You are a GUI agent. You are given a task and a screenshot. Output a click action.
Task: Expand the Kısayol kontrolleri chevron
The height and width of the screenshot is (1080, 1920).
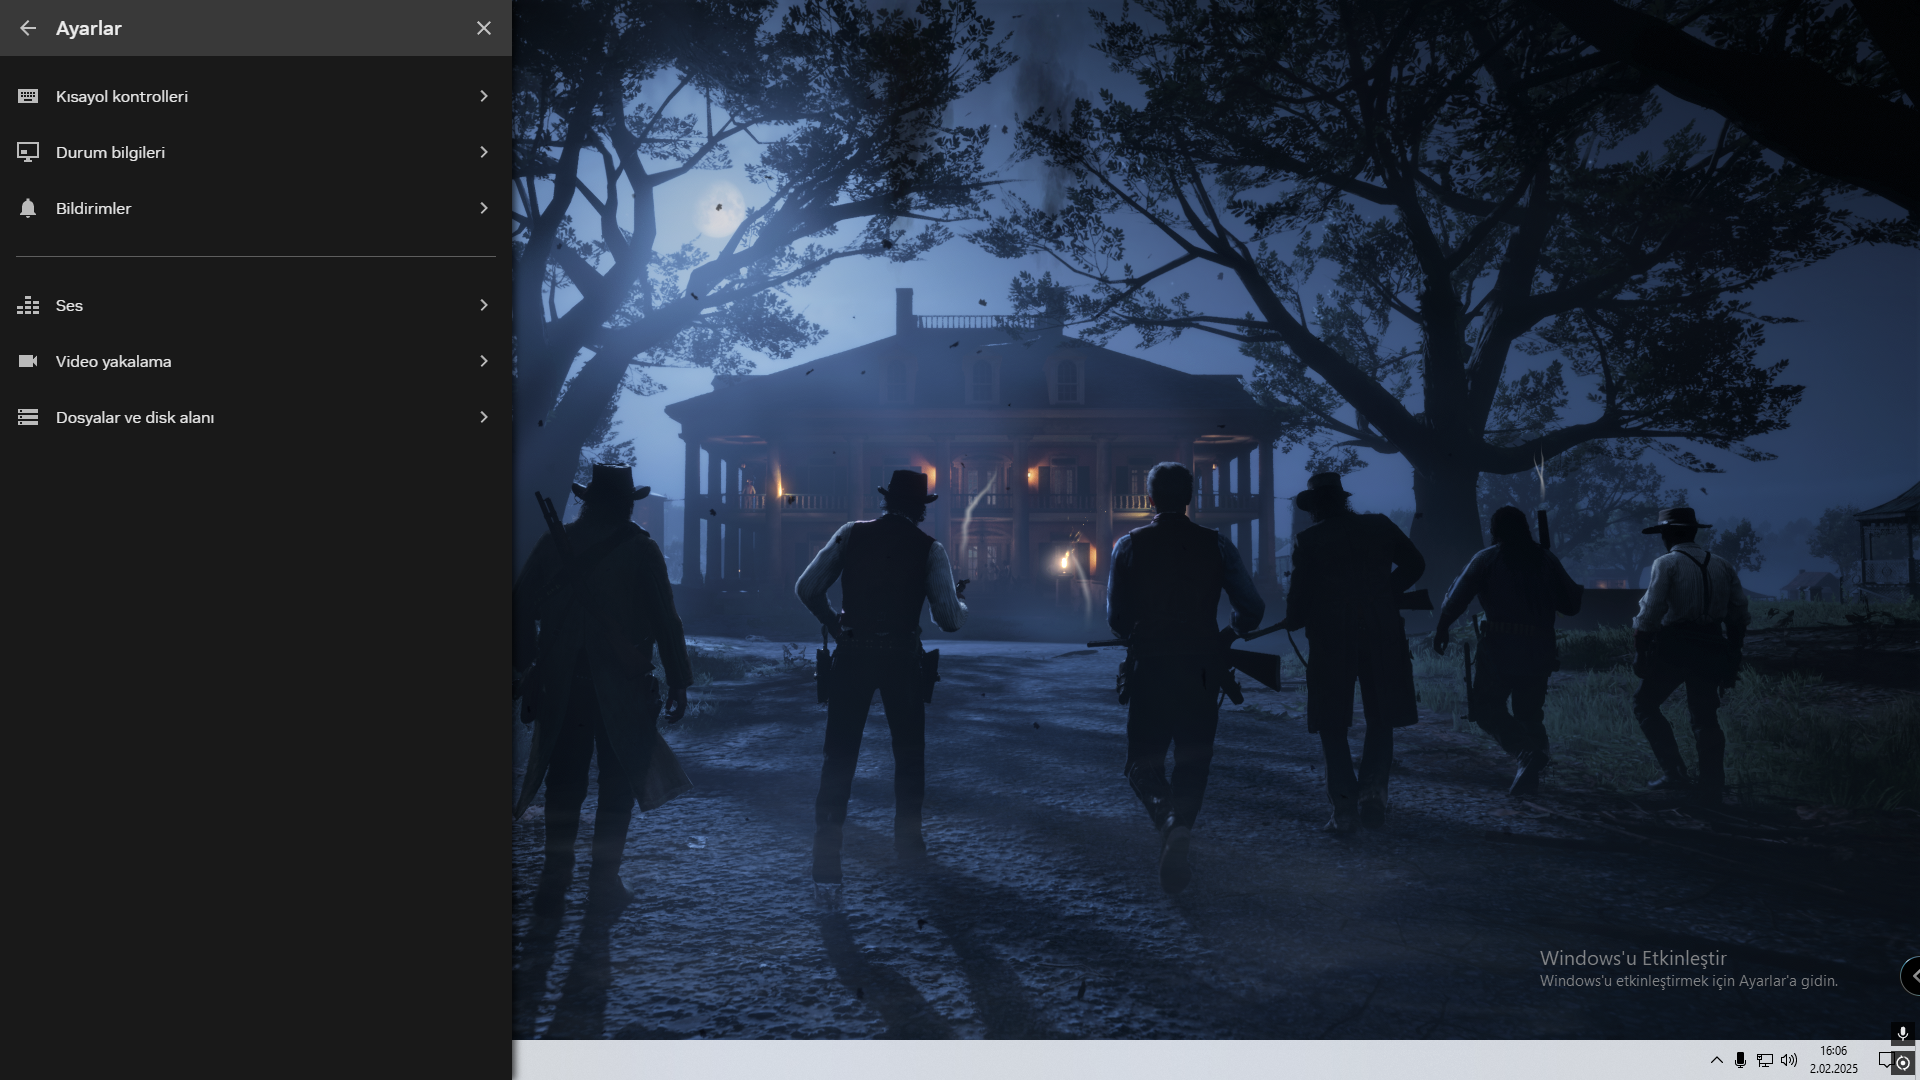coord(484,96)
